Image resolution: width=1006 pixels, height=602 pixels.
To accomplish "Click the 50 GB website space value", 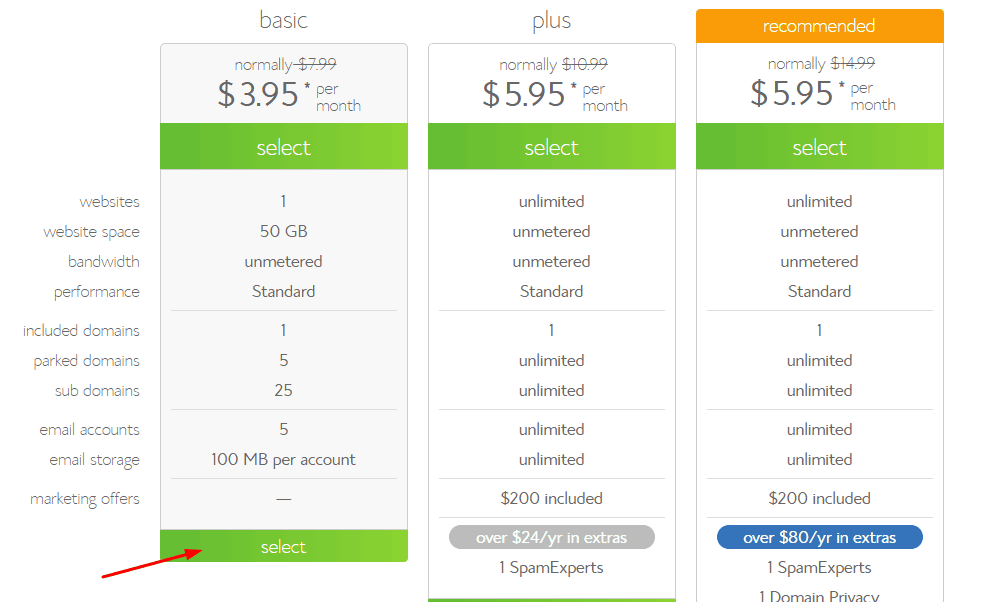I will 283,231.
